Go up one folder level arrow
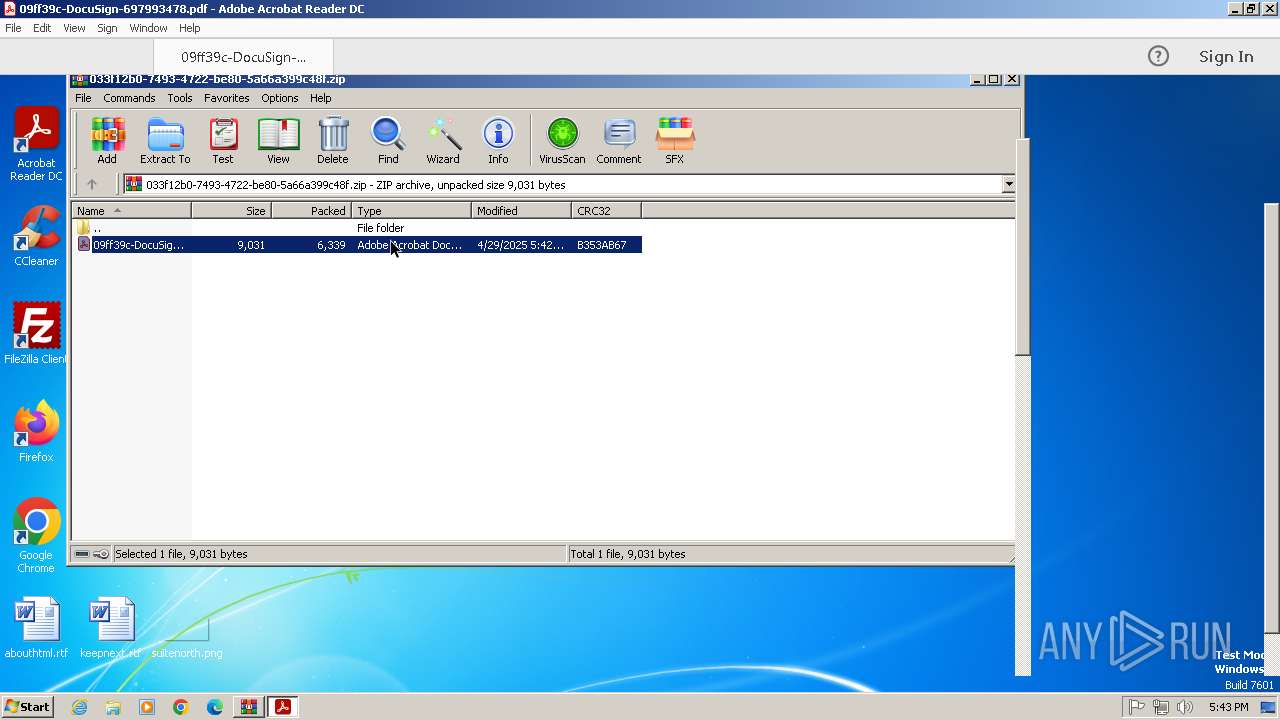The image size is (1280, 720). coord(92,184)
